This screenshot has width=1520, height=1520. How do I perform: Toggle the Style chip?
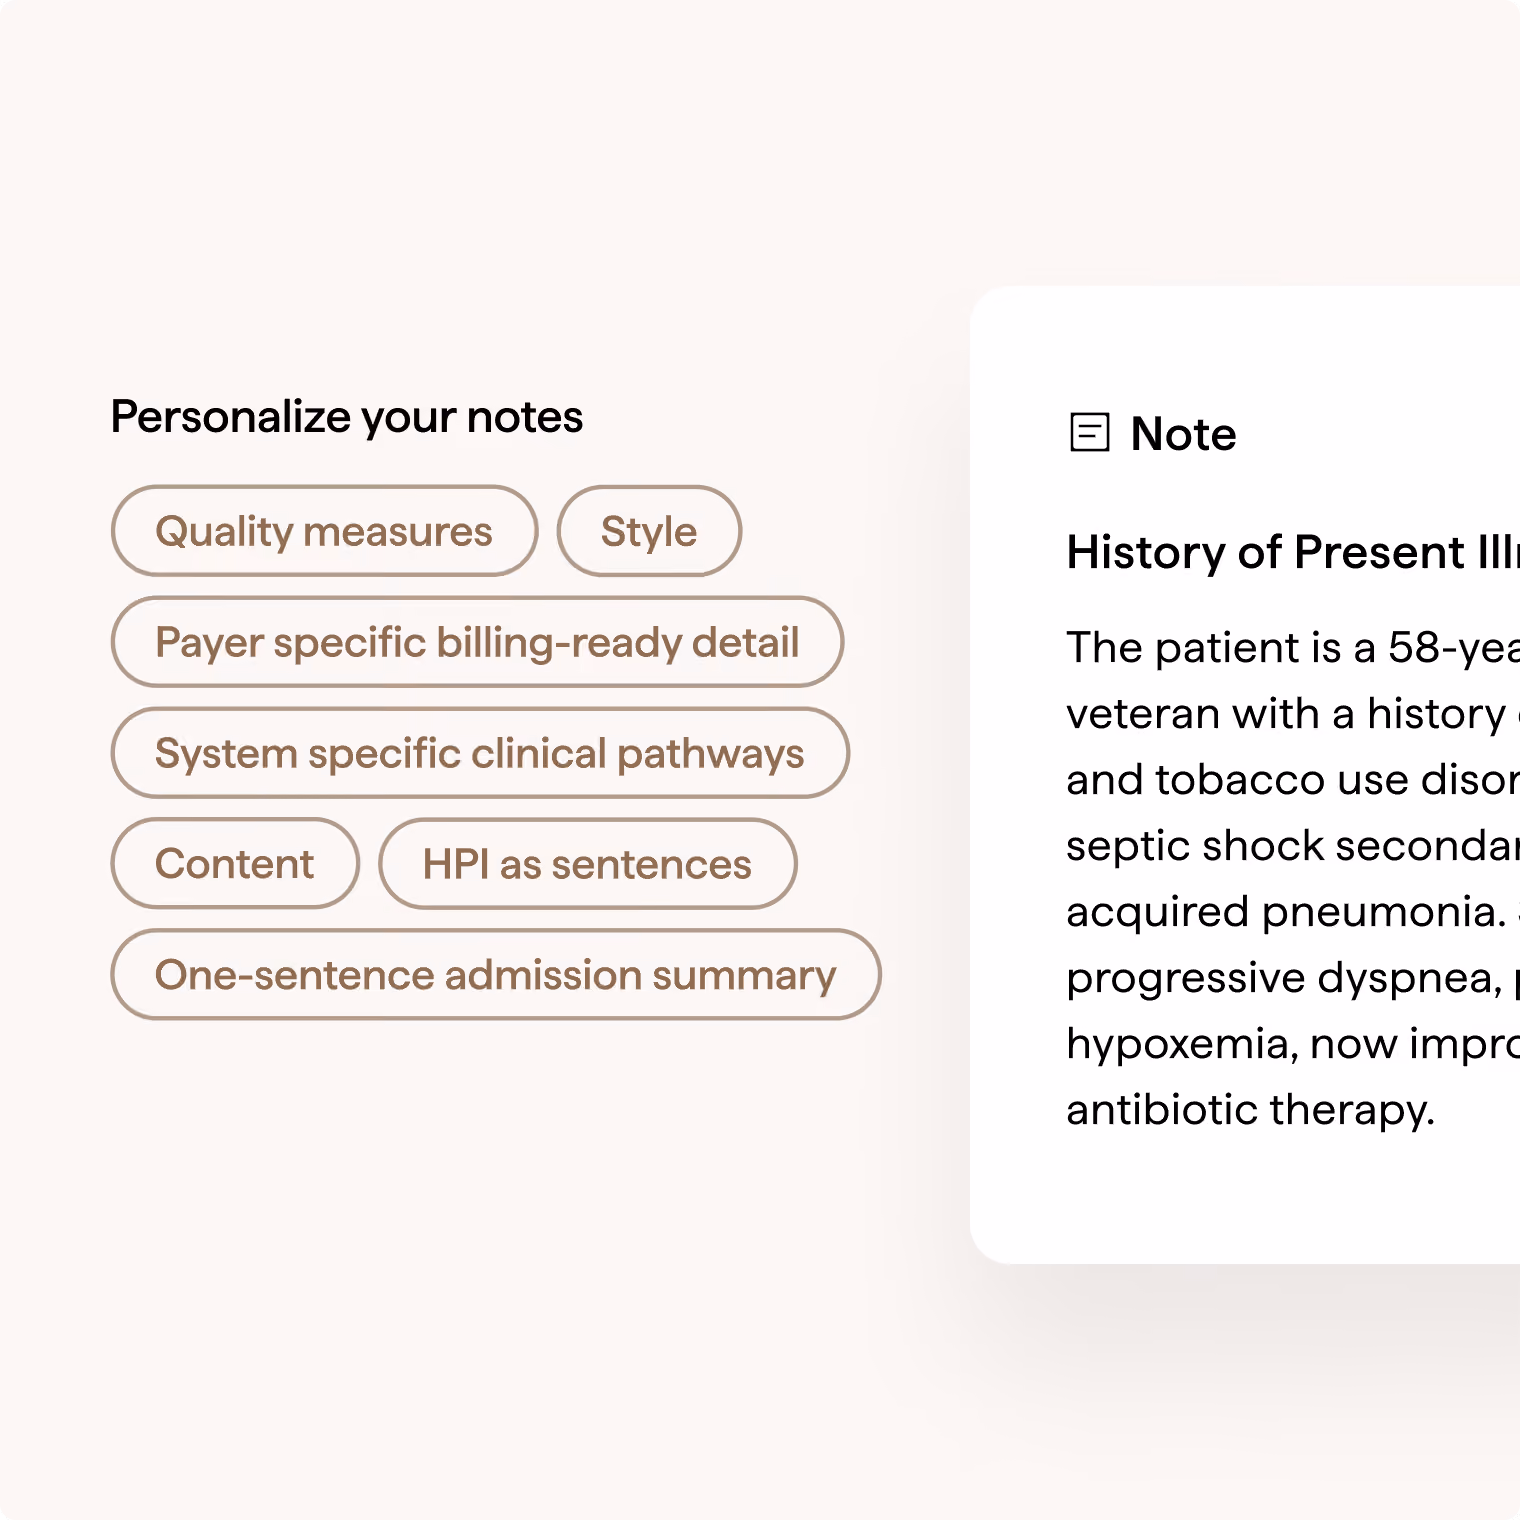click(x=649, y=531)
